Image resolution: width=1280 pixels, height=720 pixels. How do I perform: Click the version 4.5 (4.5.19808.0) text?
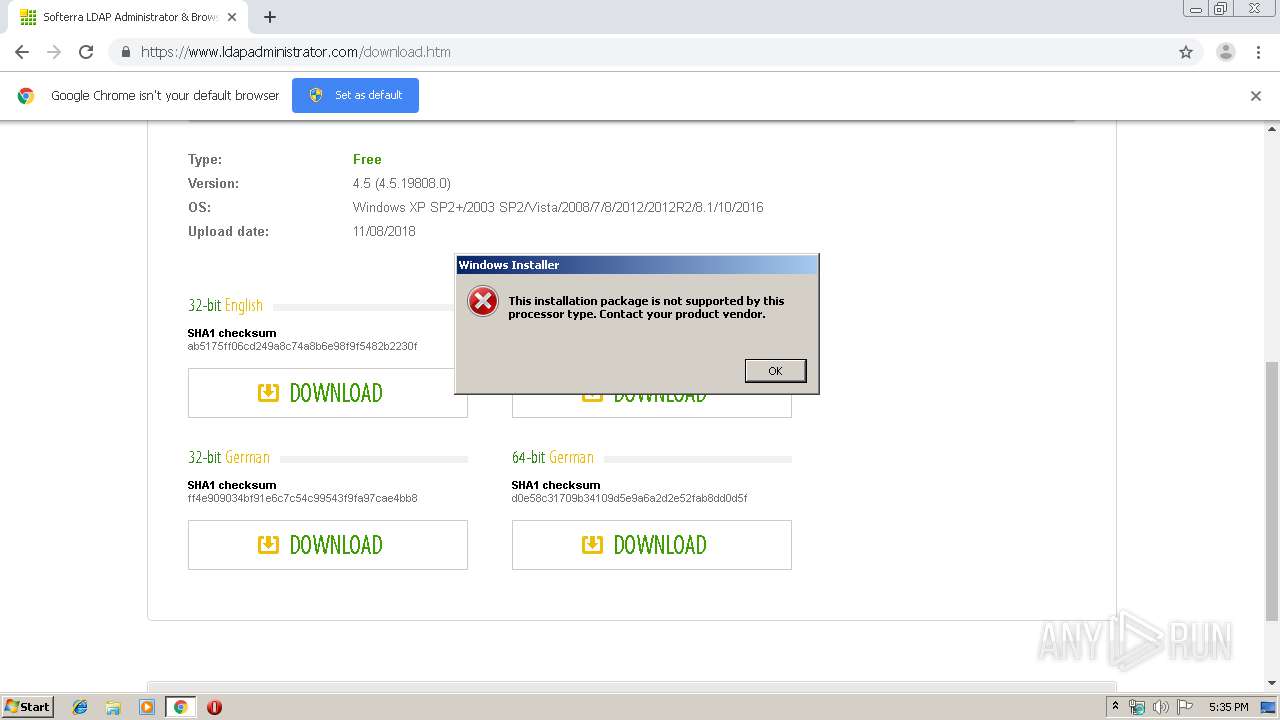click(402, 183)
